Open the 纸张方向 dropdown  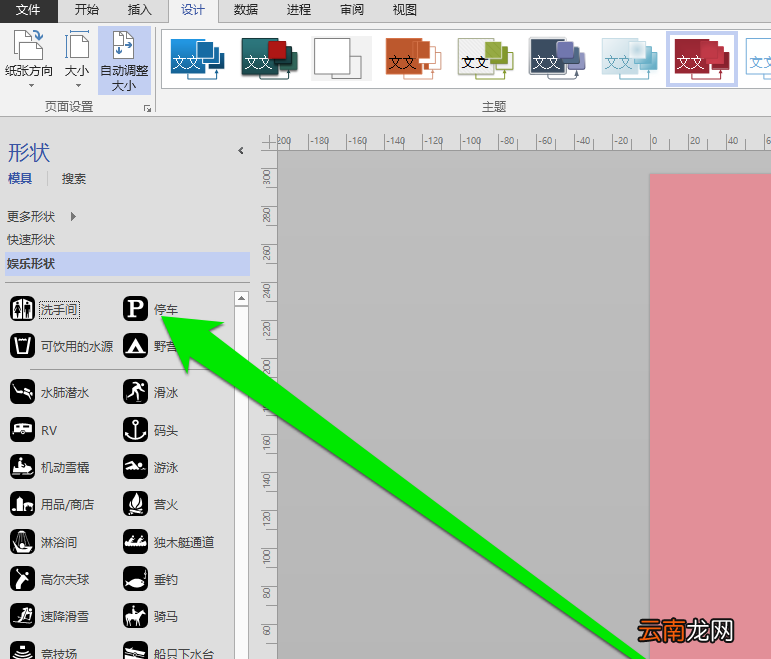29,59
